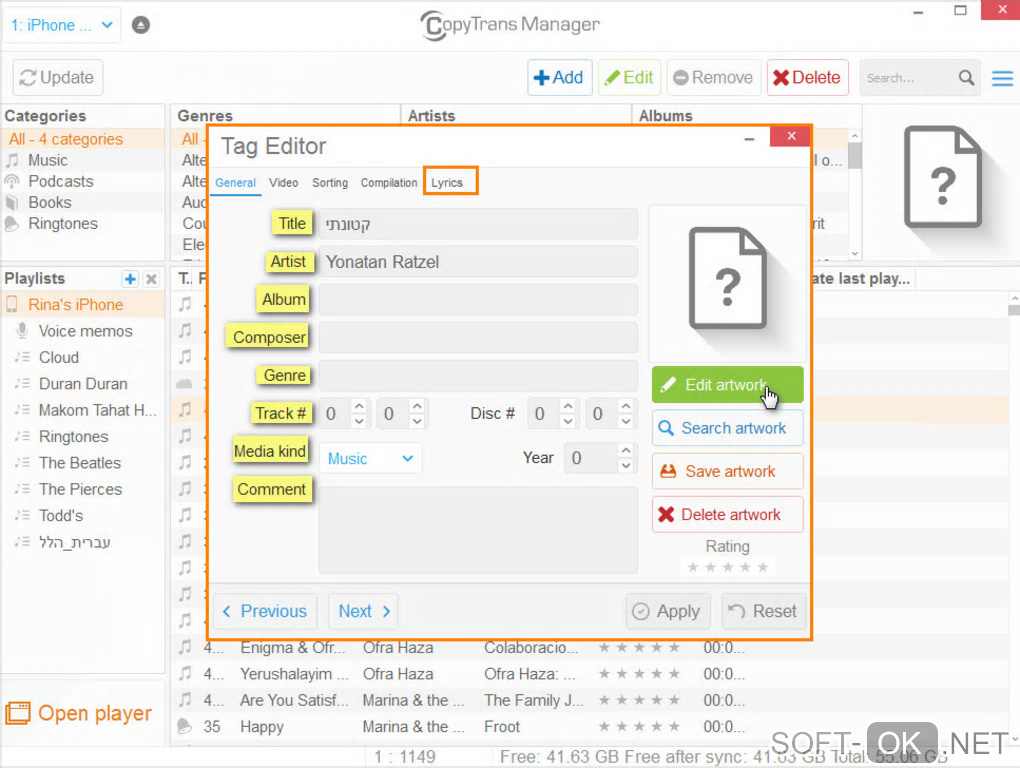
Task: Set rating to five stars
Action: click(x=763, y=567)
